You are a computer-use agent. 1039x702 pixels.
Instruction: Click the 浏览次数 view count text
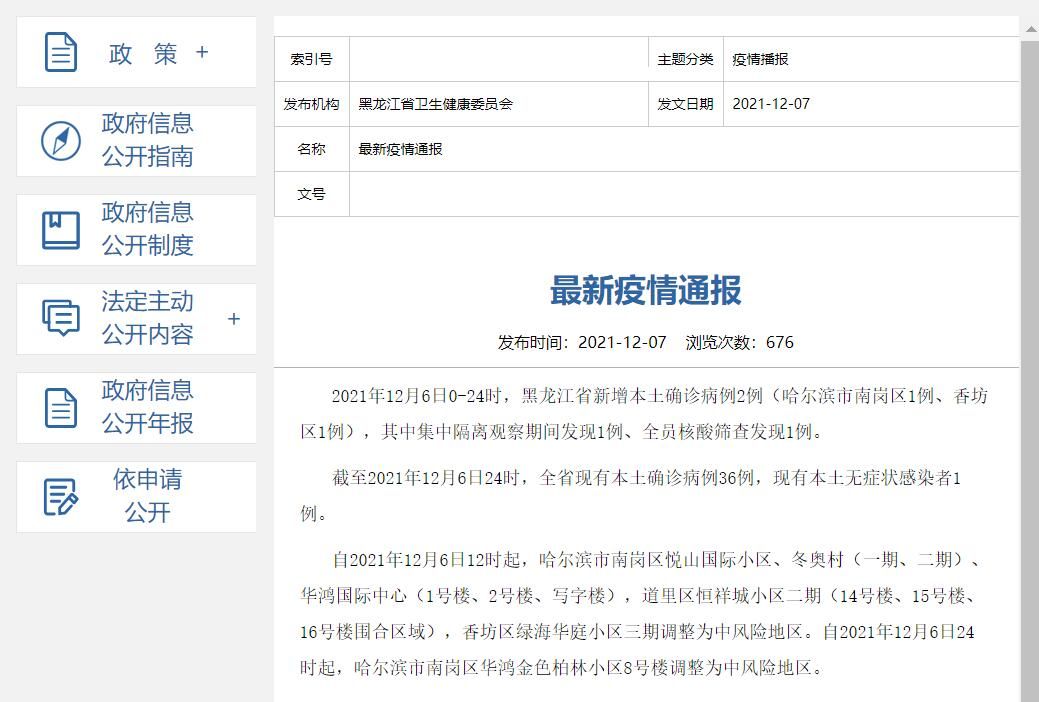[x=739, y=342]
